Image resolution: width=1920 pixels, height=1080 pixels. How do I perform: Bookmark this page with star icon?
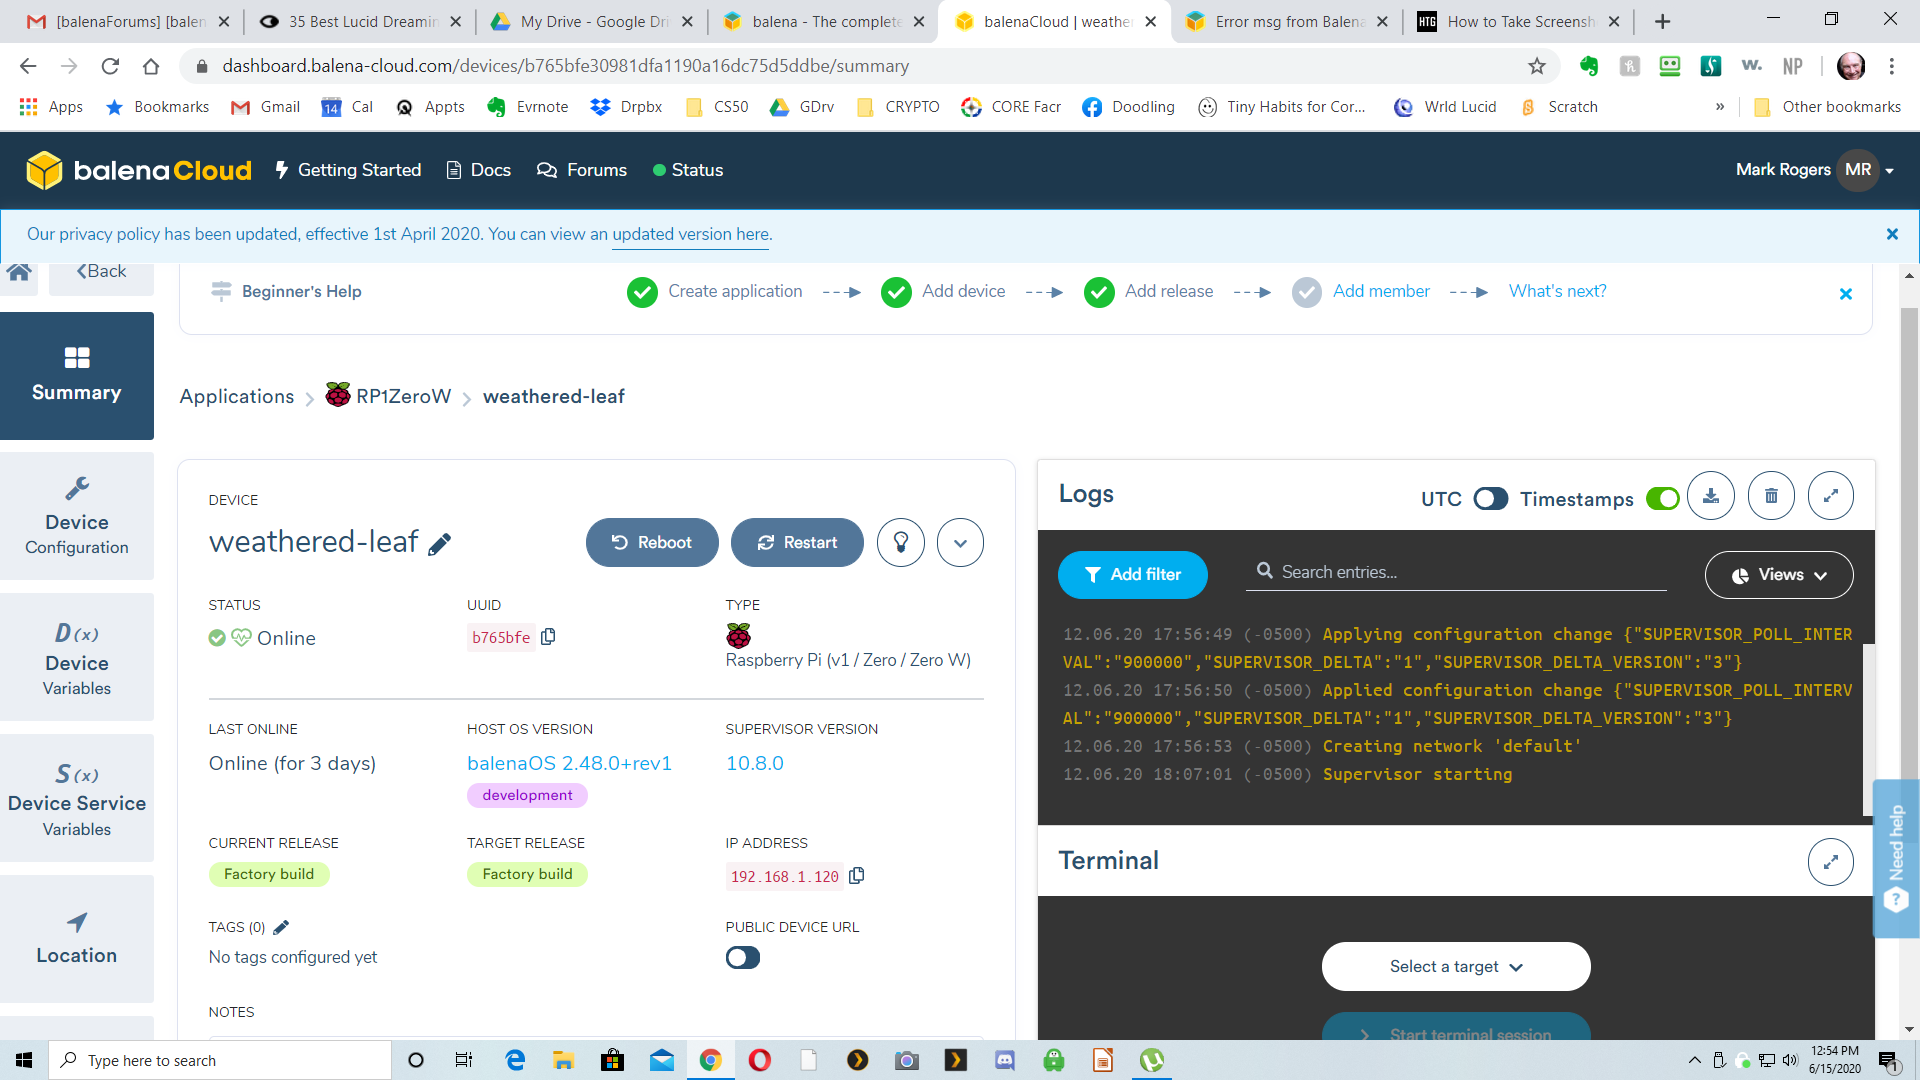[x=1537, y=66]
